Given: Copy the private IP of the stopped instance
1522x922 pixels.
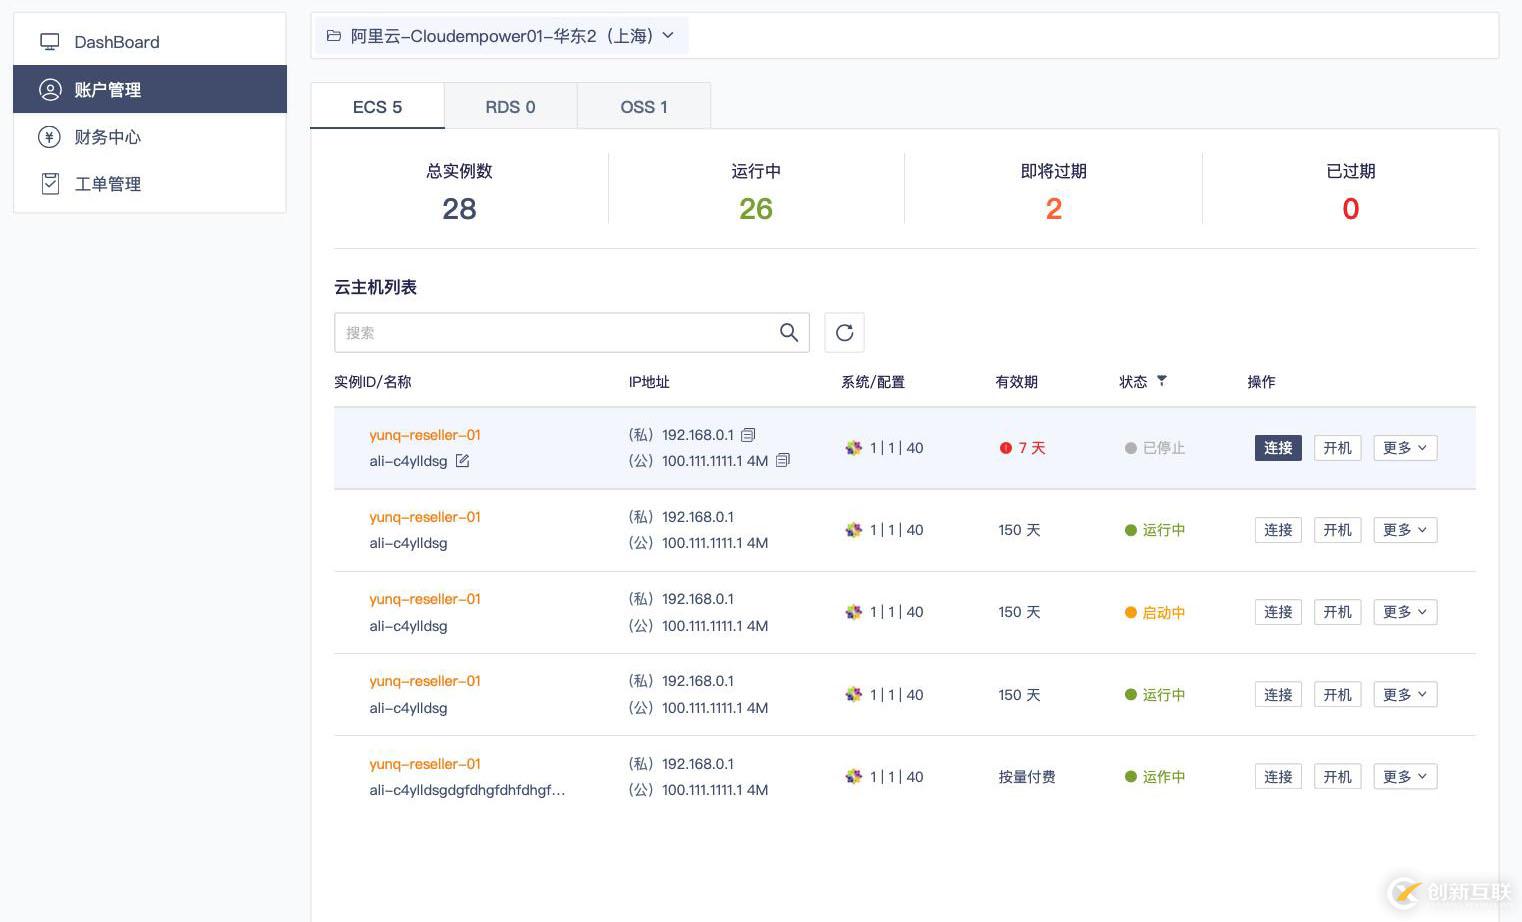Looking at the screenshot, I should coord(748,434).
